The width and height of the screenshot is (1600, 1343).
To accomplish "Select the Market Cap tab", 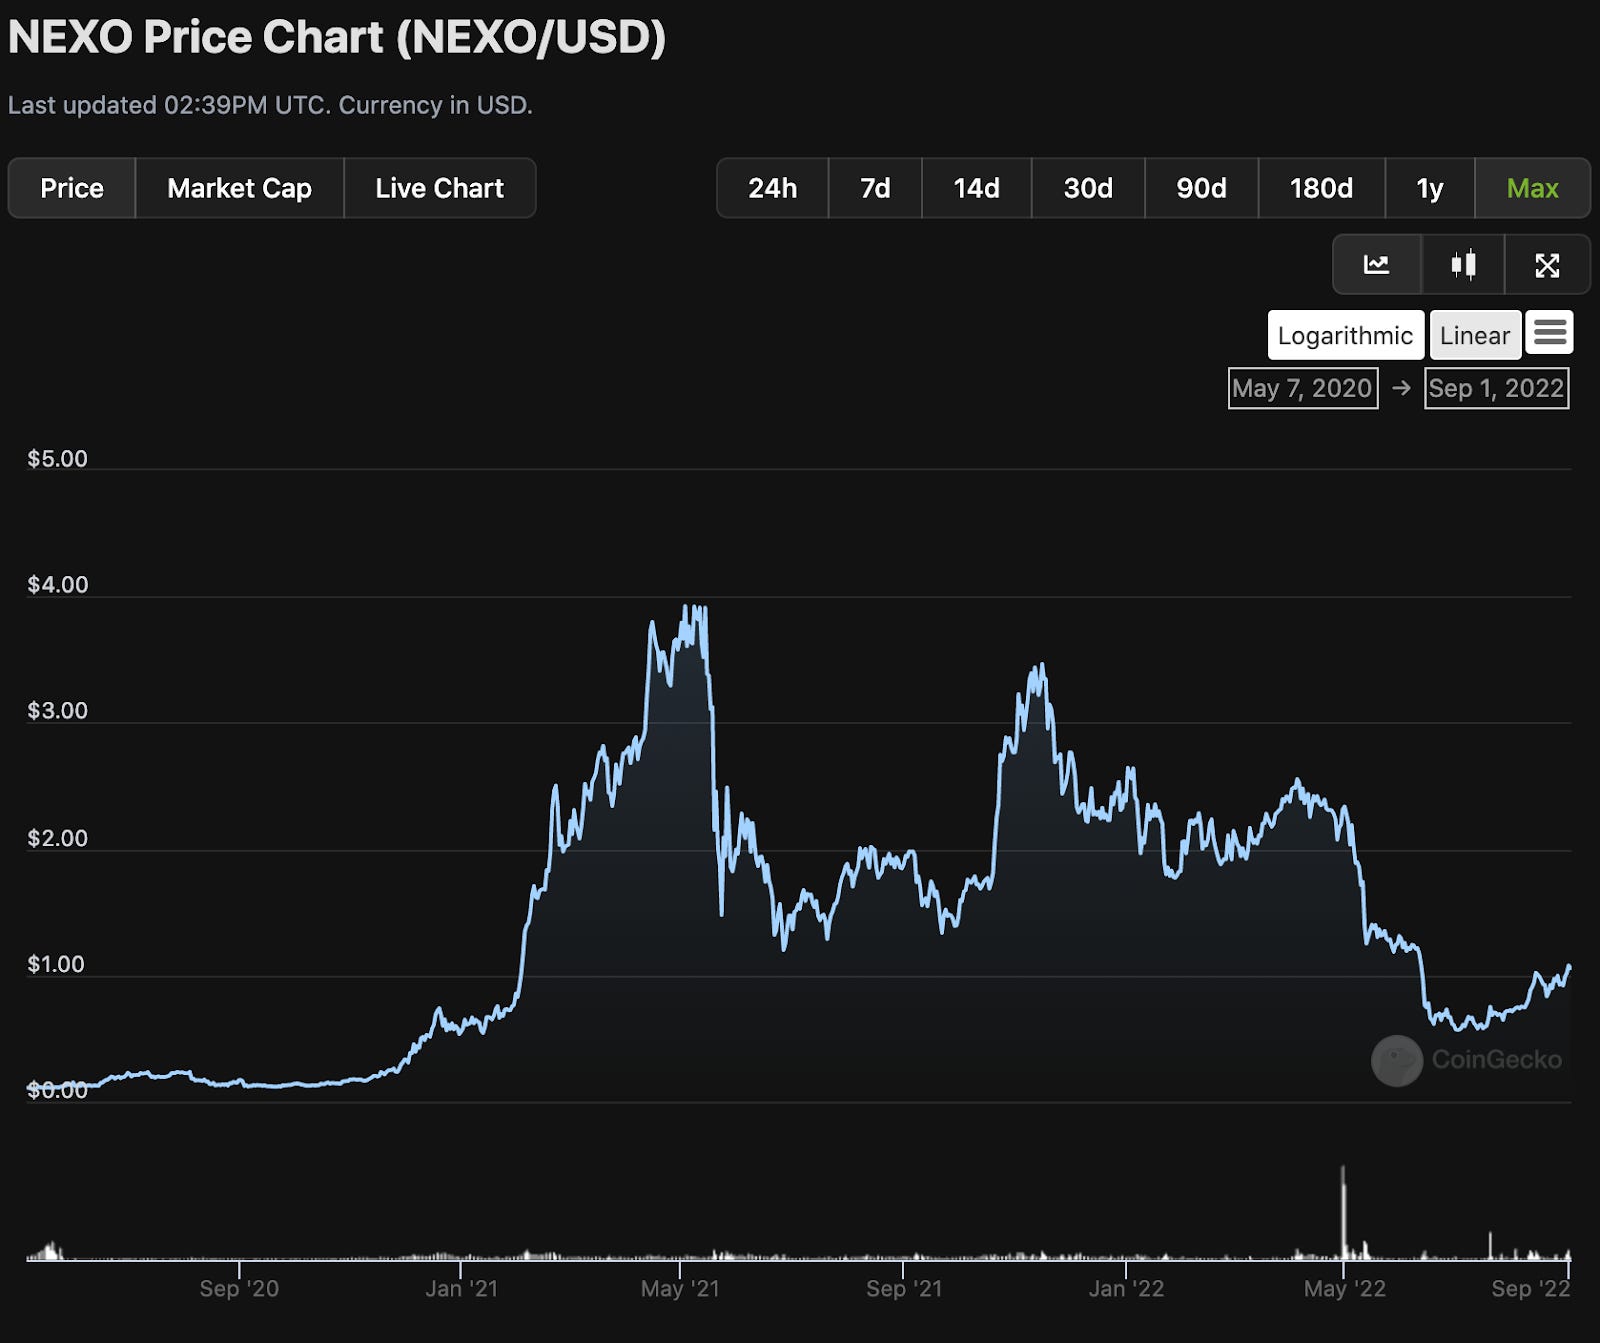I will [x=239, y=188].
